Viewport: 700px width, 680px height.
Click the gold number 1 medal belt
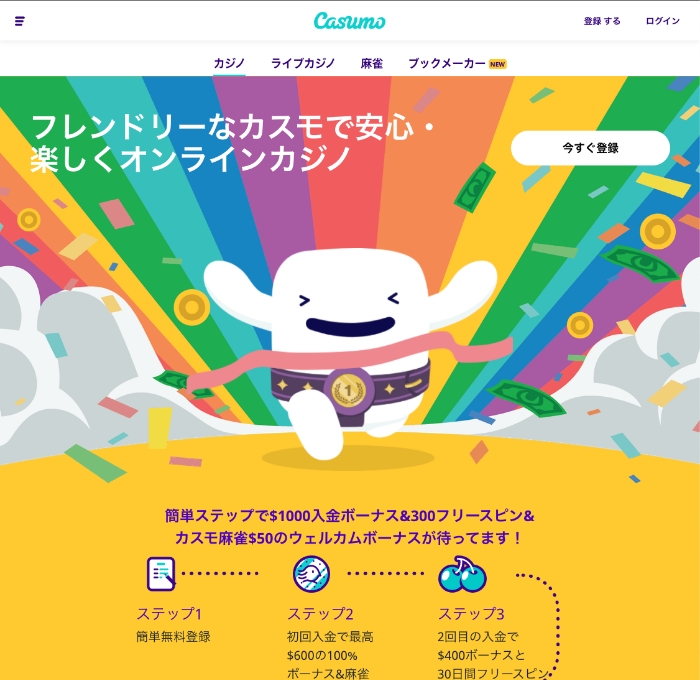click(350, 388)
